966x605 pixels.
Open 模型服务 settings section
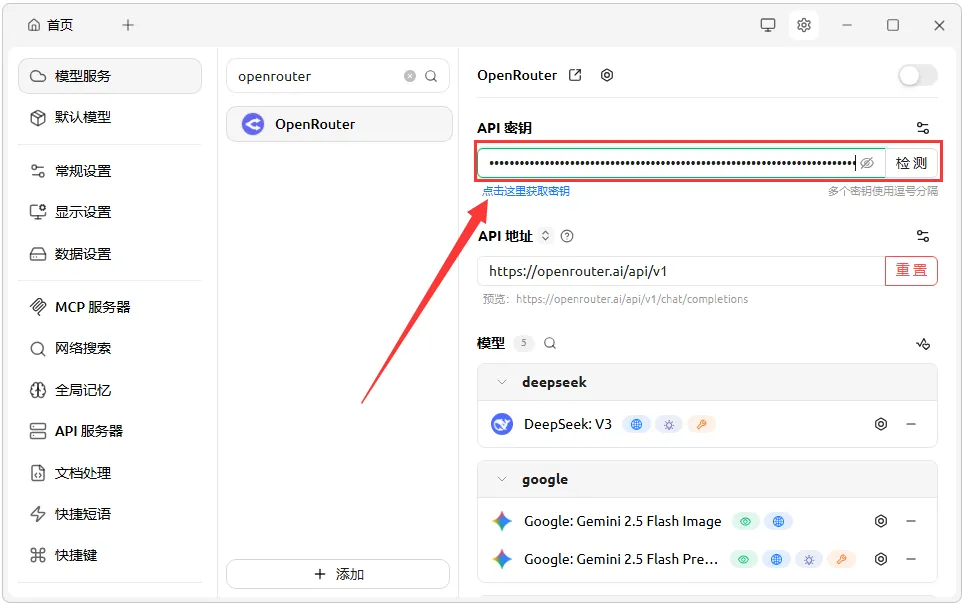pyautogui.click(x=110, y=76)
